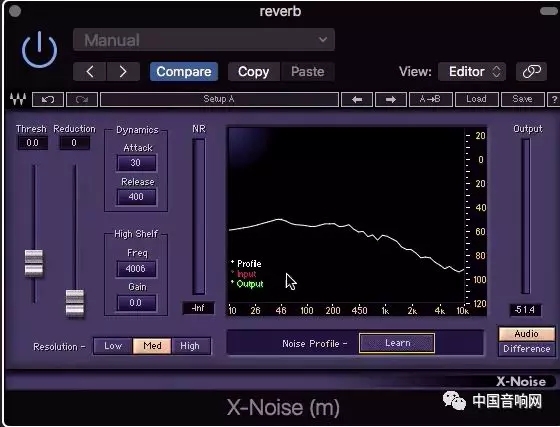The image size is (560, 427).
Task: Toggle the plugin power bypass button
Action: pyautogui.click(x=39, y=49)
